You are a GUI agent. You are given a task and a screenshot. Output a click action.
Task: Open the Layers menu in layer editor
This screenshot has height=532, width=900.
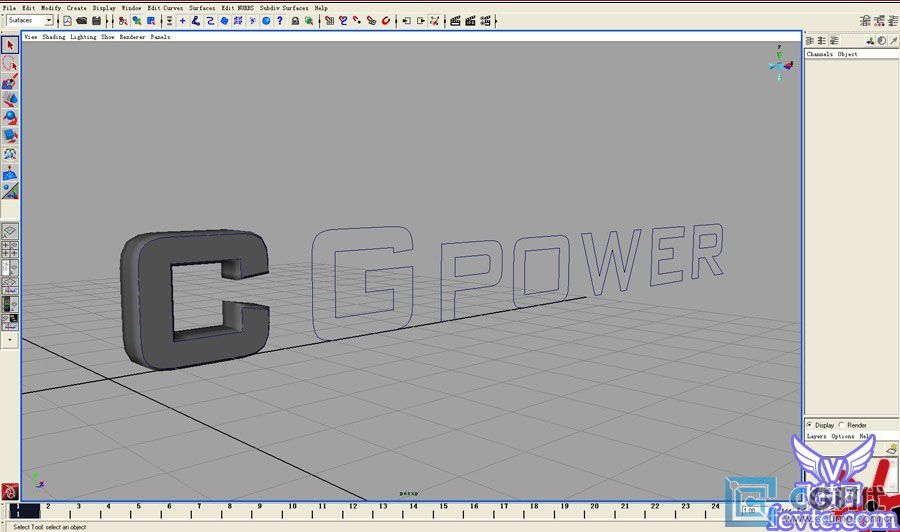tap(816, 436)
